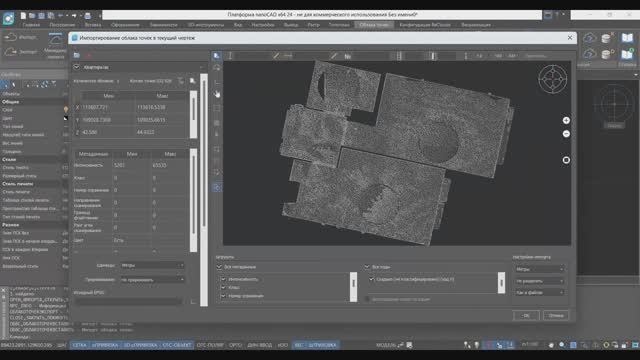Open the Метры dropdown in import settings
Image resolution: width=640 pixels, height=360 pixels.
pyautogui.click(x=540, y=269)
